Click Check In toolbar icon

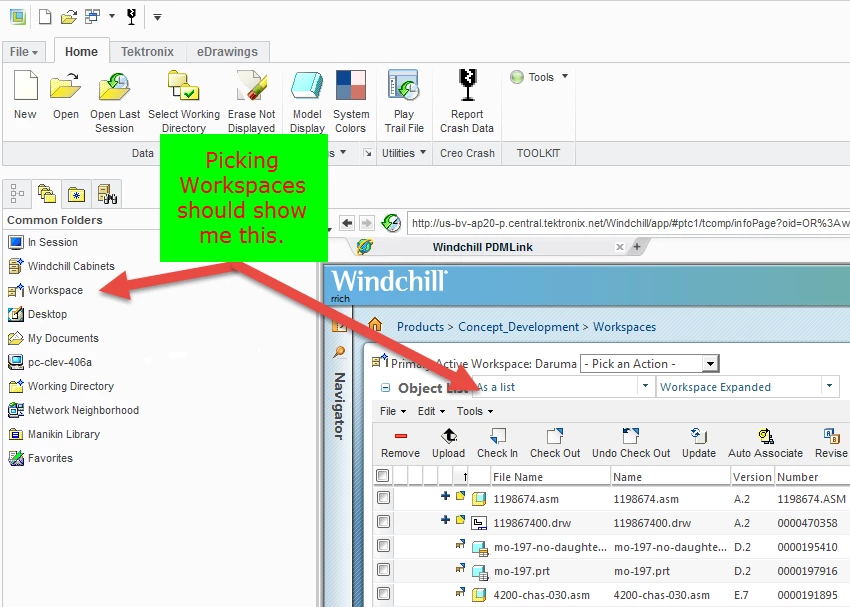point(498,436)
